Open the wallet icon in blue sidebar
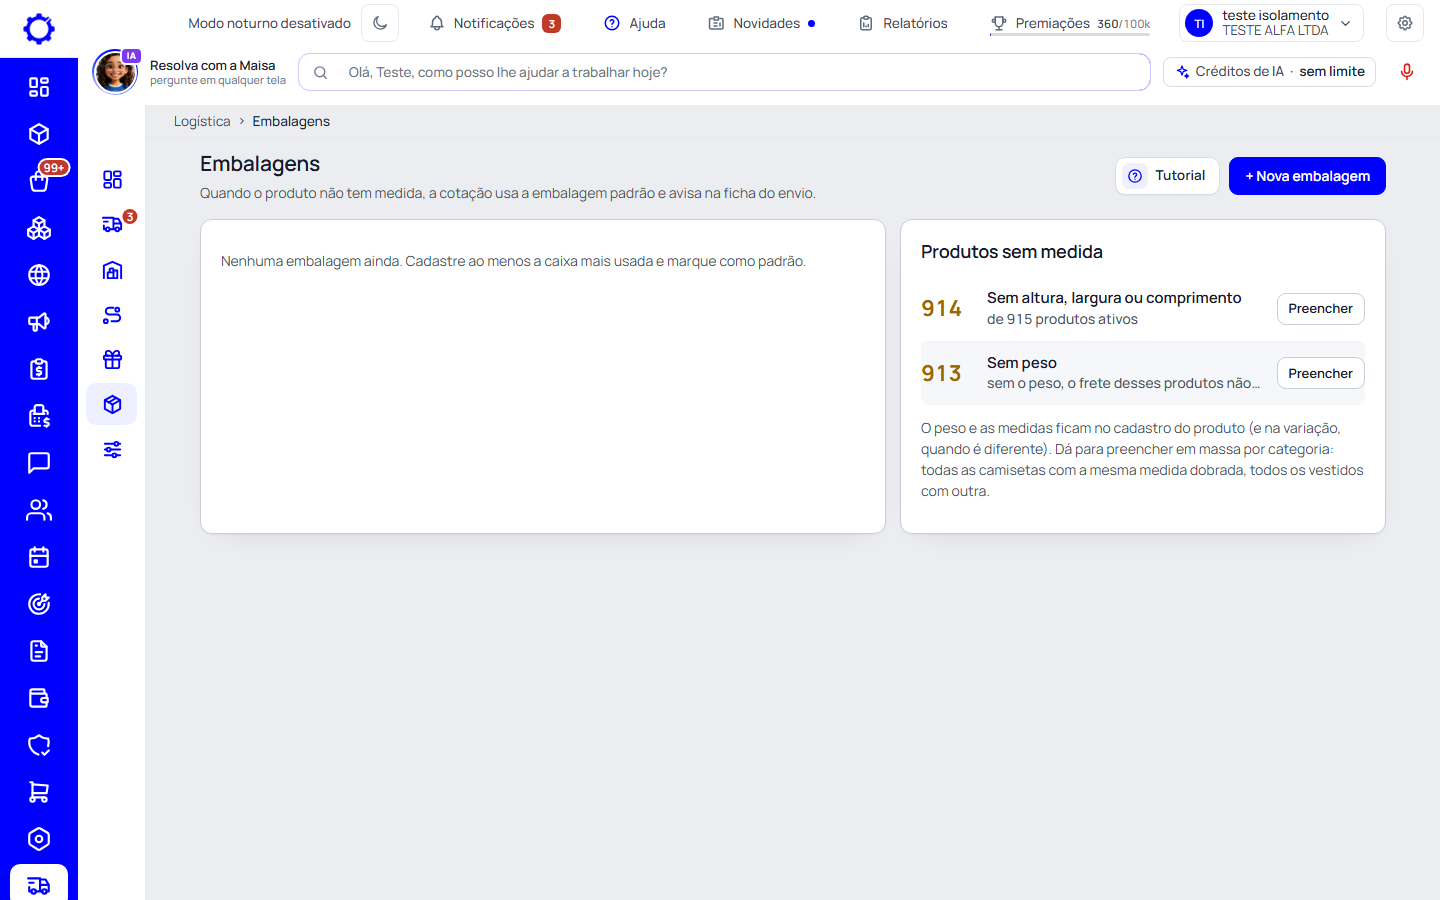The width and height of the screenshot is (1440, 900). click(x=39, y=698)
